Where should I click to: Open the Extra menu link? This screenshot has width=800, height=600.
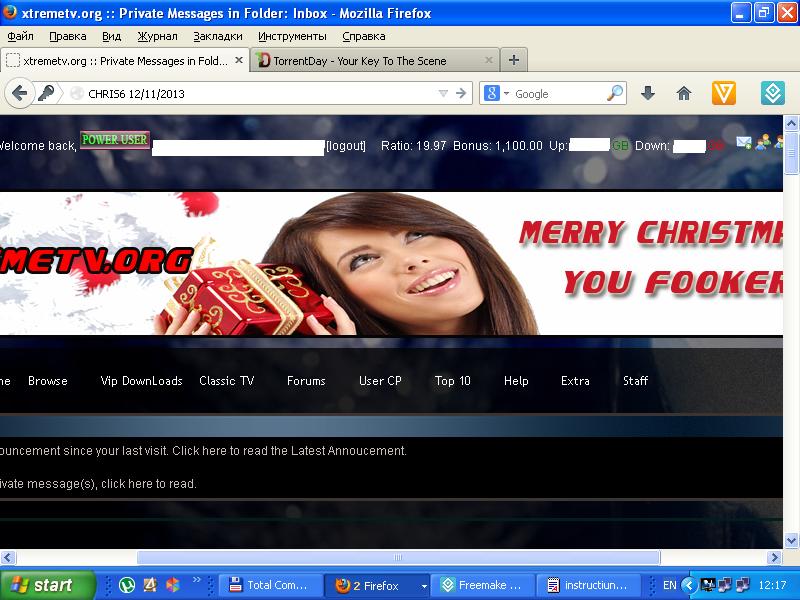click(x=575, y=381)
